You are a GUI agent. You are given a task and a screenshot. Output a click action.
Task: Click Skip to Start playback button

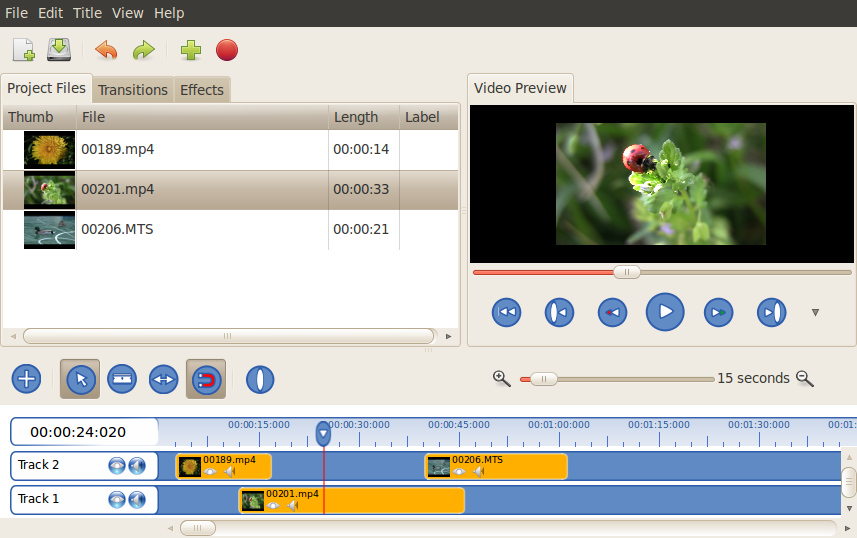[x=507, y=313]
